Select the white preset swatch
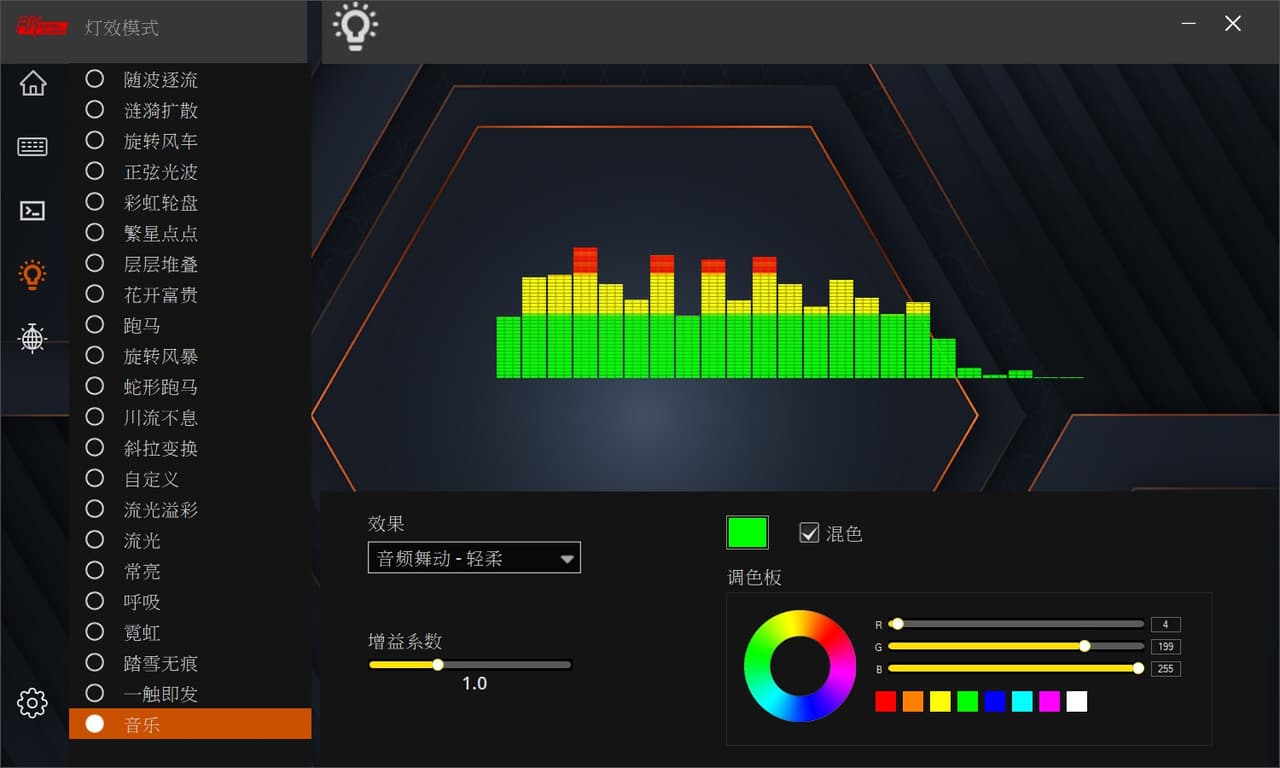This screenshot has height=768, width=1280. click(x=1076, y=701)
